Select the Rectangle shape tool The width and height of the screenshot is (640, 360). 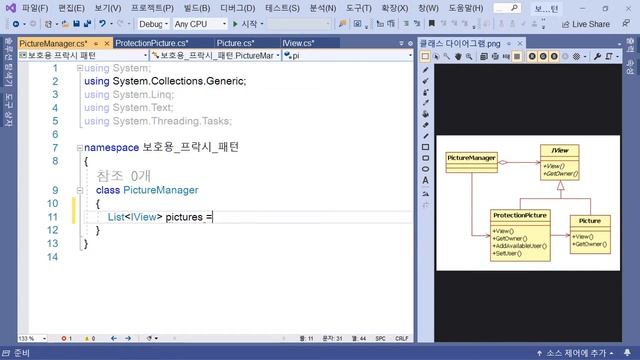coord(425,147)
